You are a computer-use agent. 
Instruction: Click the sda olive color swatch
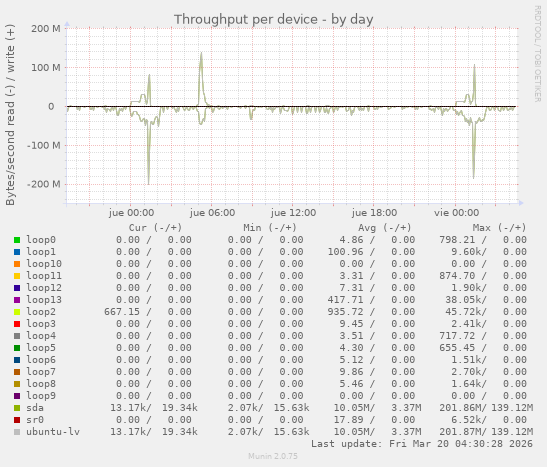17,408
